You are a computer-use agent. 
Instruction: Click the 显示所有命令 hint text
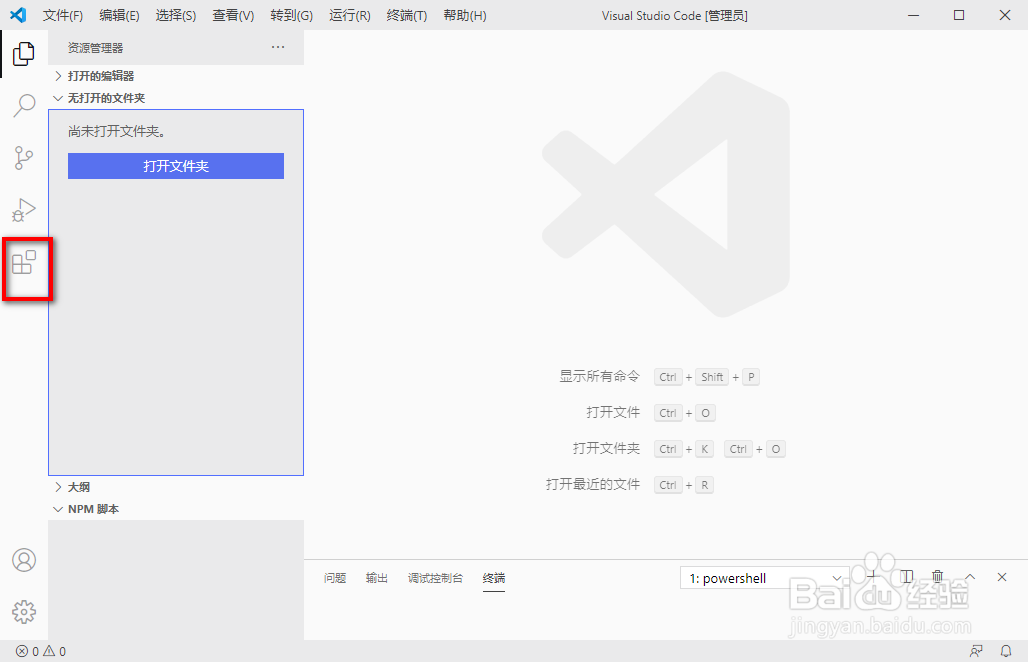(x=599, y=376)
